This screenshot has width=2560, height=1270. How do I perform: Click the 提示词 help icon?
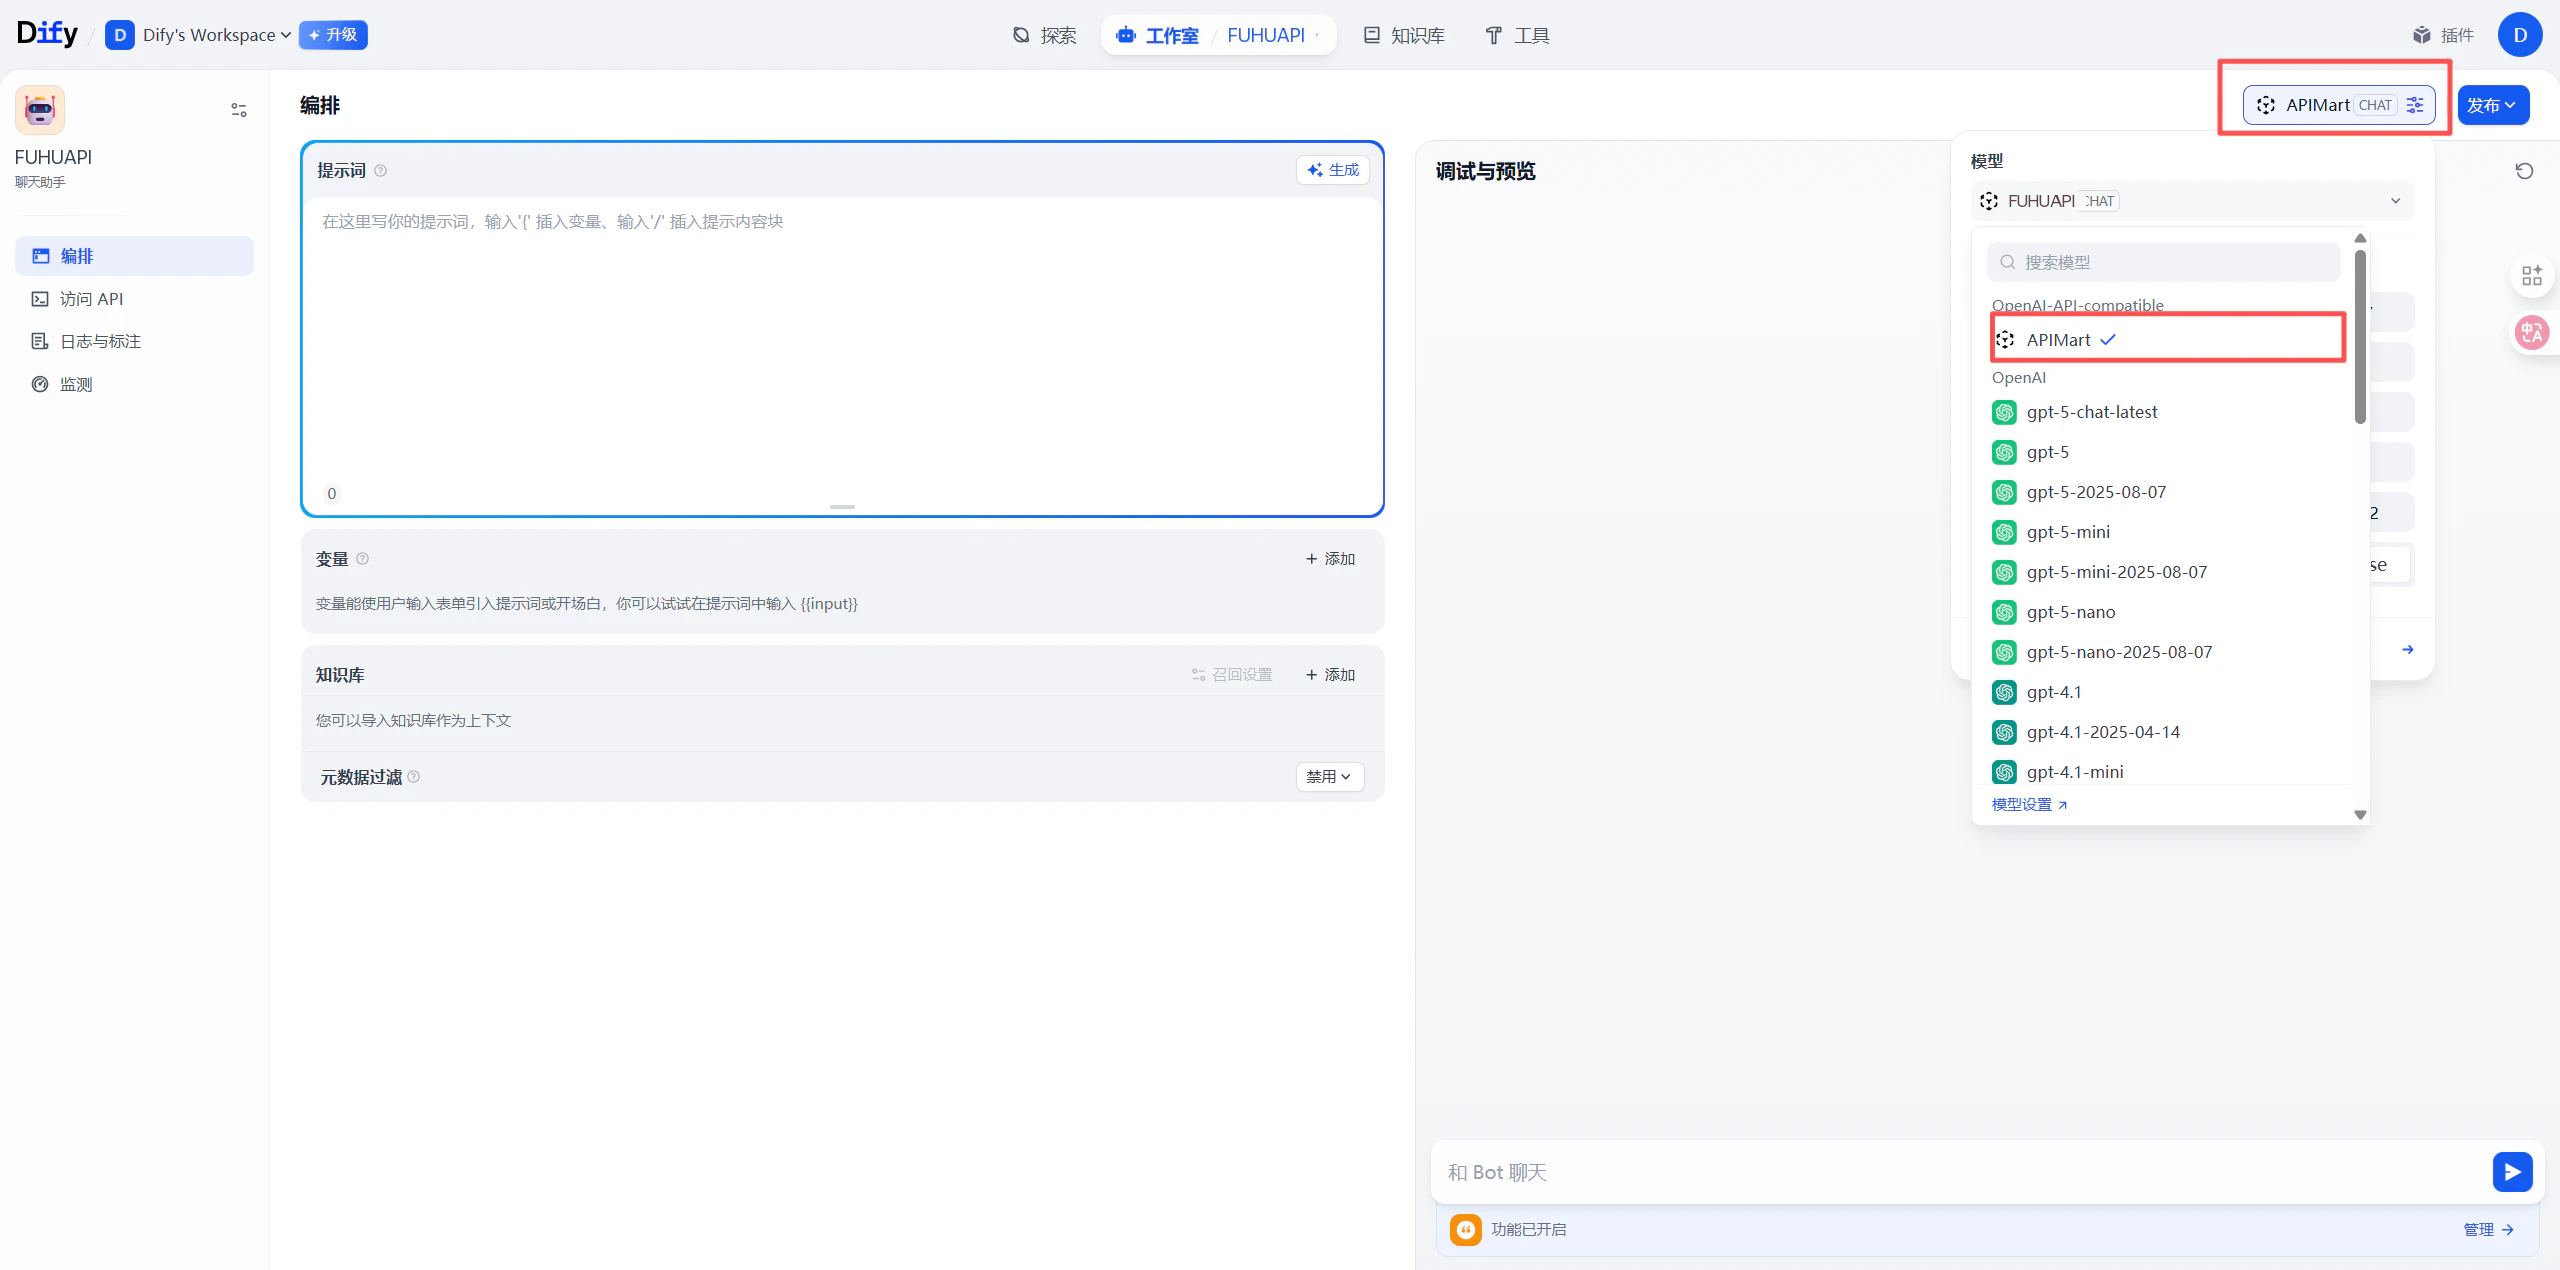pyautogui.click(x=380, y=171)
